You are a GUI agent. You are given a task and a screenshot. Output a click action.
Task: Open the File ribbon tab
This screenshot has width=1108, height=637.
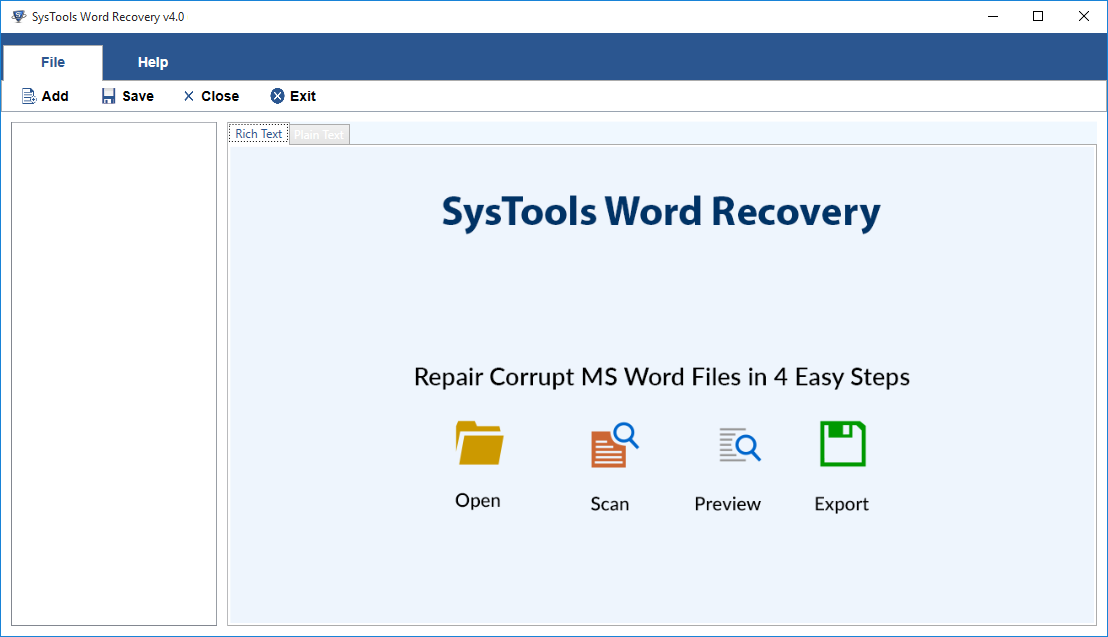53,62
